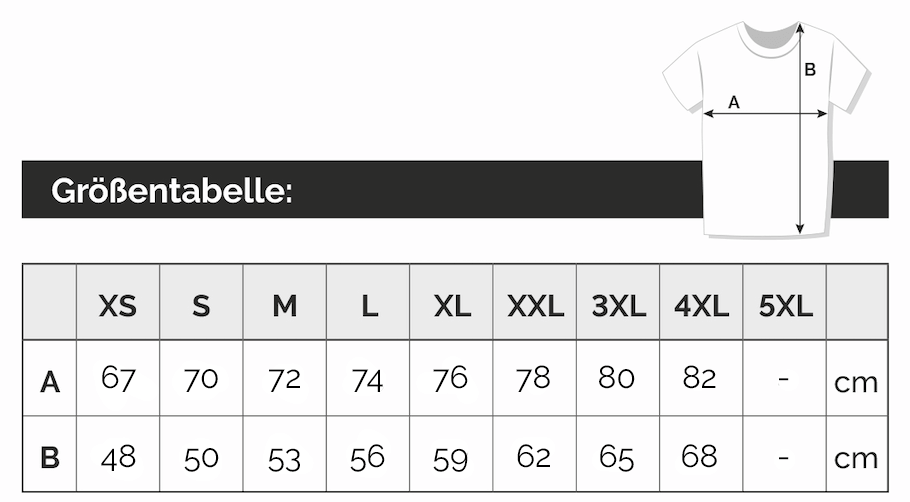Select the 3XL column header
The width and height of the screenshot is (910, 502).
618,305
